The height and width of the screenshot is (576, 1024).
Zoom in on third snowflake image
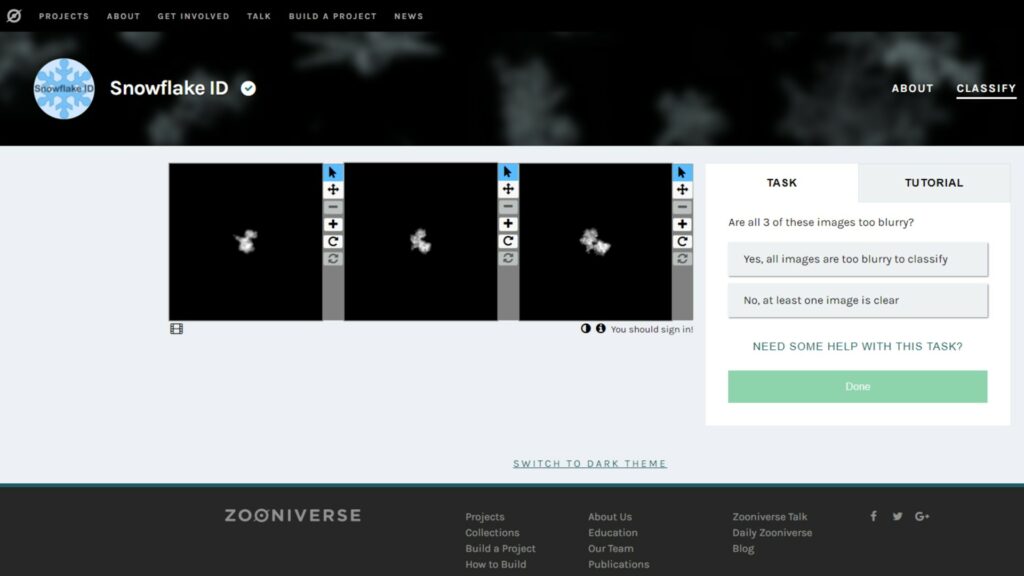pyautogui.click(x=682, y=224)
